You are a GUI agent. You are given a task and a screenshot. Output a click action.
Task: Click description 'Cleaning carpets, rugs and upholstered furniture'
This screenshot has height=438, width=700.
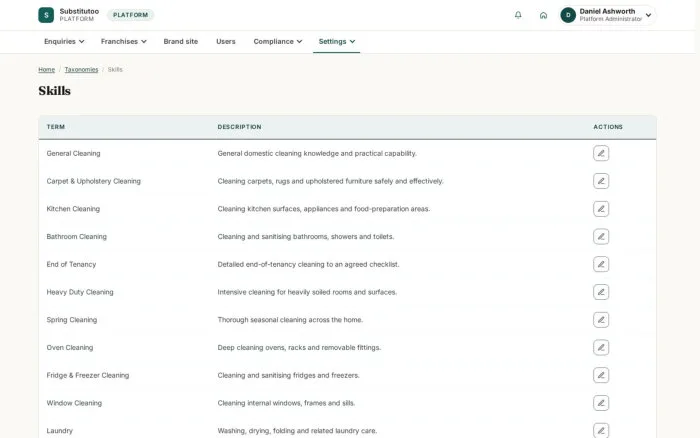pos(330,181)
